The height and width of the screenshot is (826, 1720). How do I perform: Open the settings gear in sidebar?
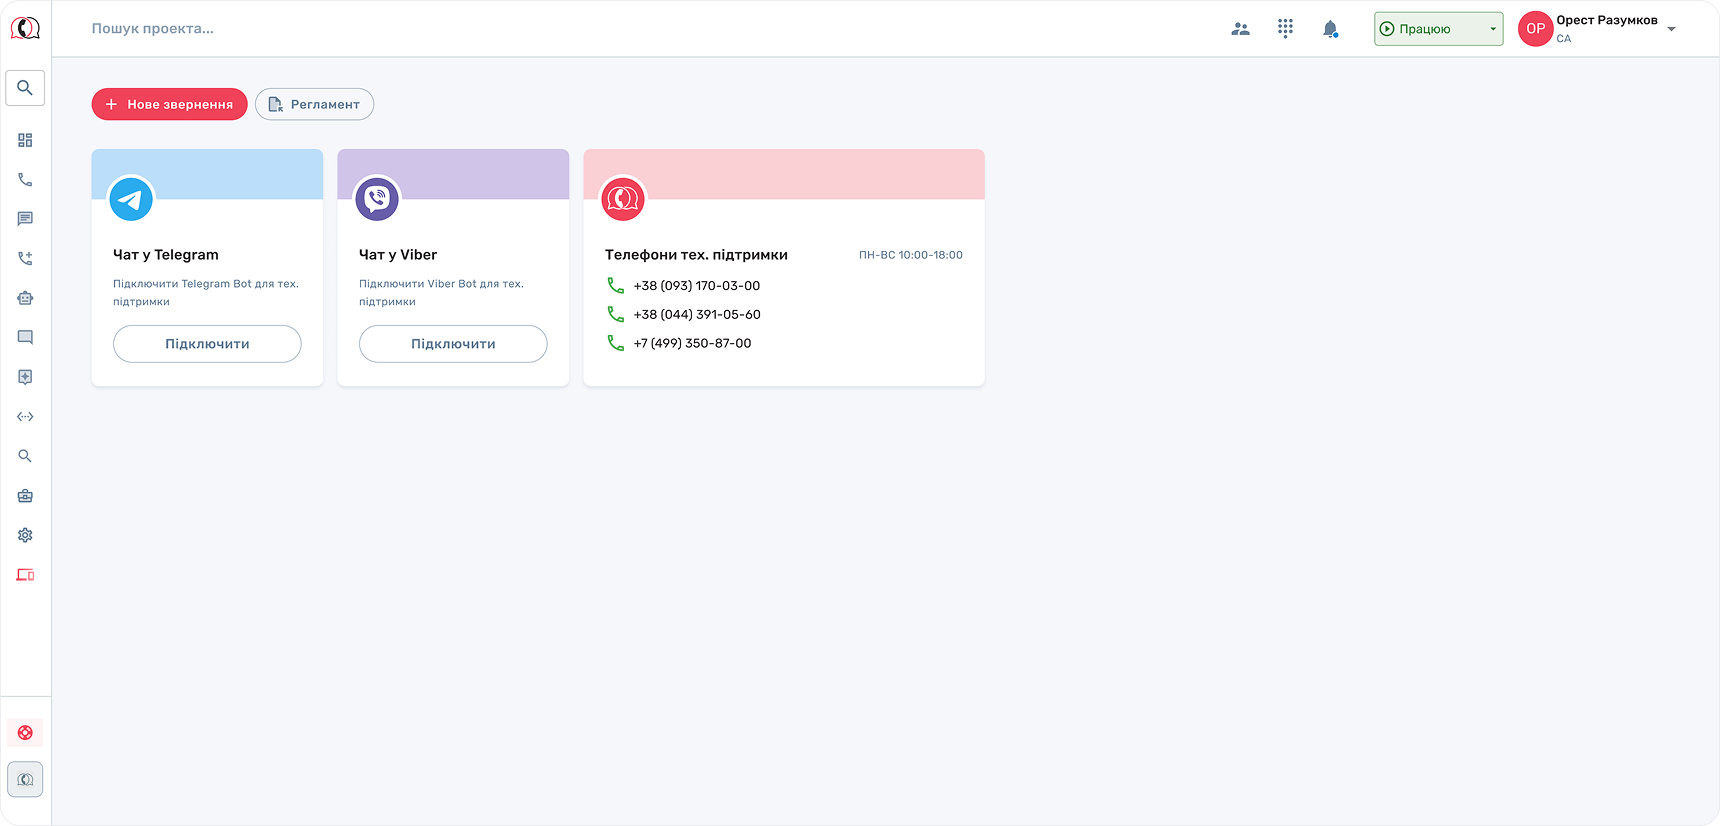(25, 535)
